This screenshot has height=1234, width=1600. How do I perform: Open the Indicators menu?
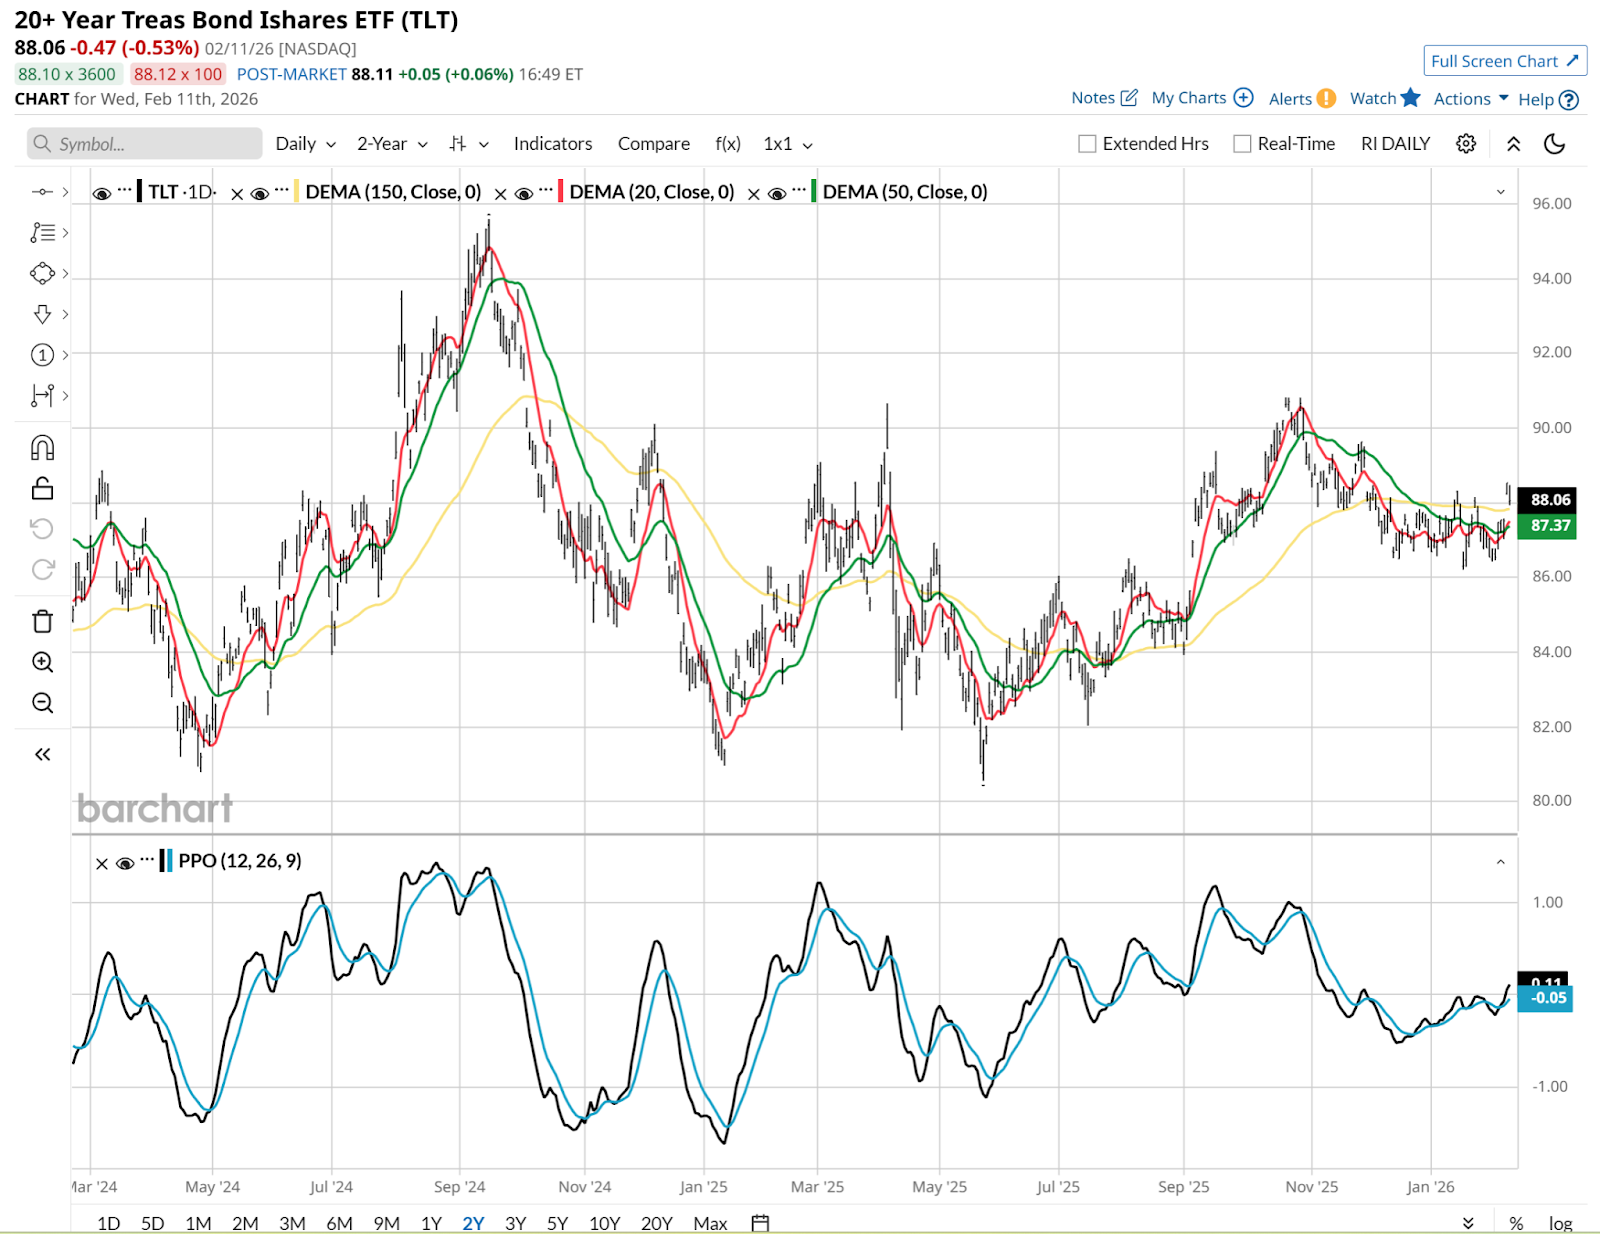click(552, 144)
